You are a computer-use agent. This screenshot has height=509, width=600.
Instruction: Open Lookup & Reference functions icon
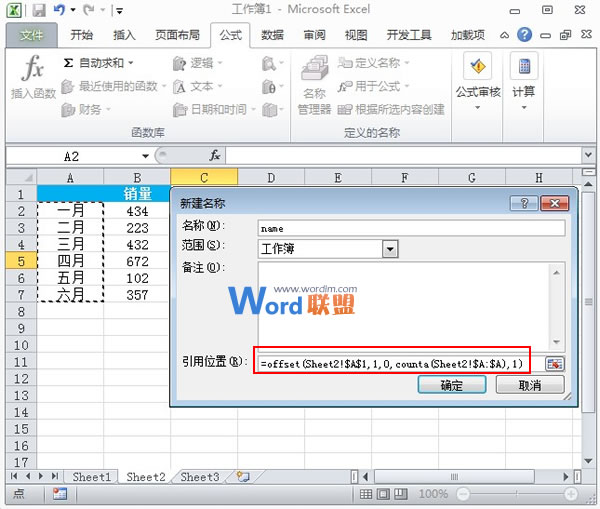point(269,63)
